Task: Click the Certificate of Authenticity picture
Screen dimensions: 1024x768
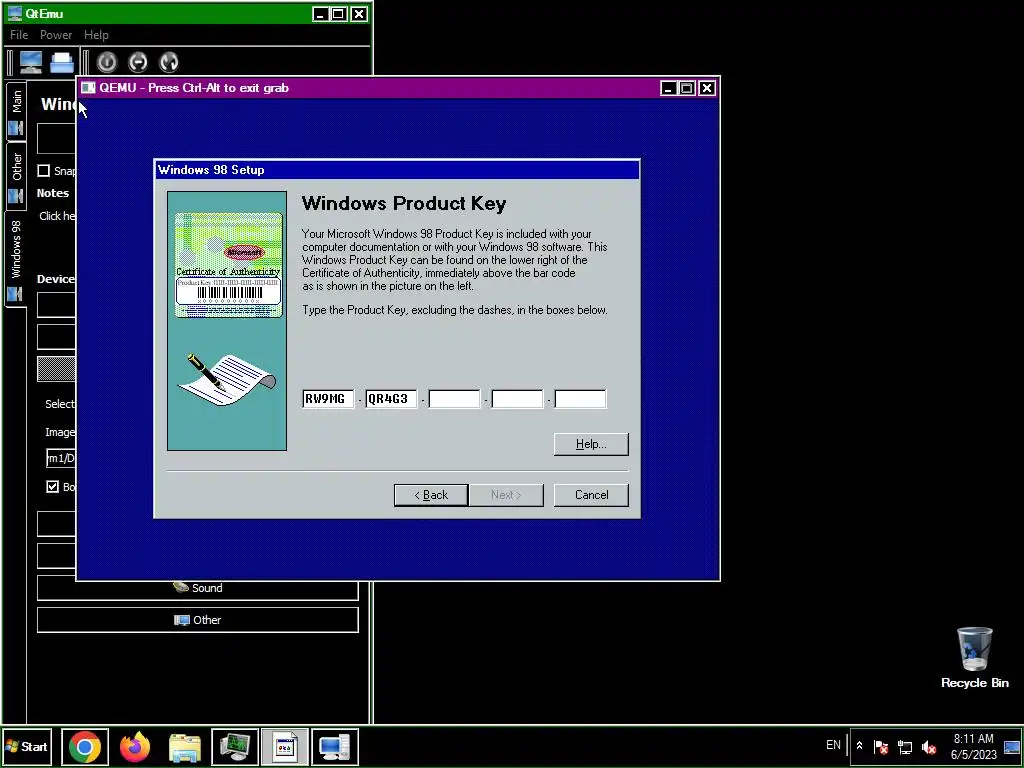Action: (x=228, y=264)
